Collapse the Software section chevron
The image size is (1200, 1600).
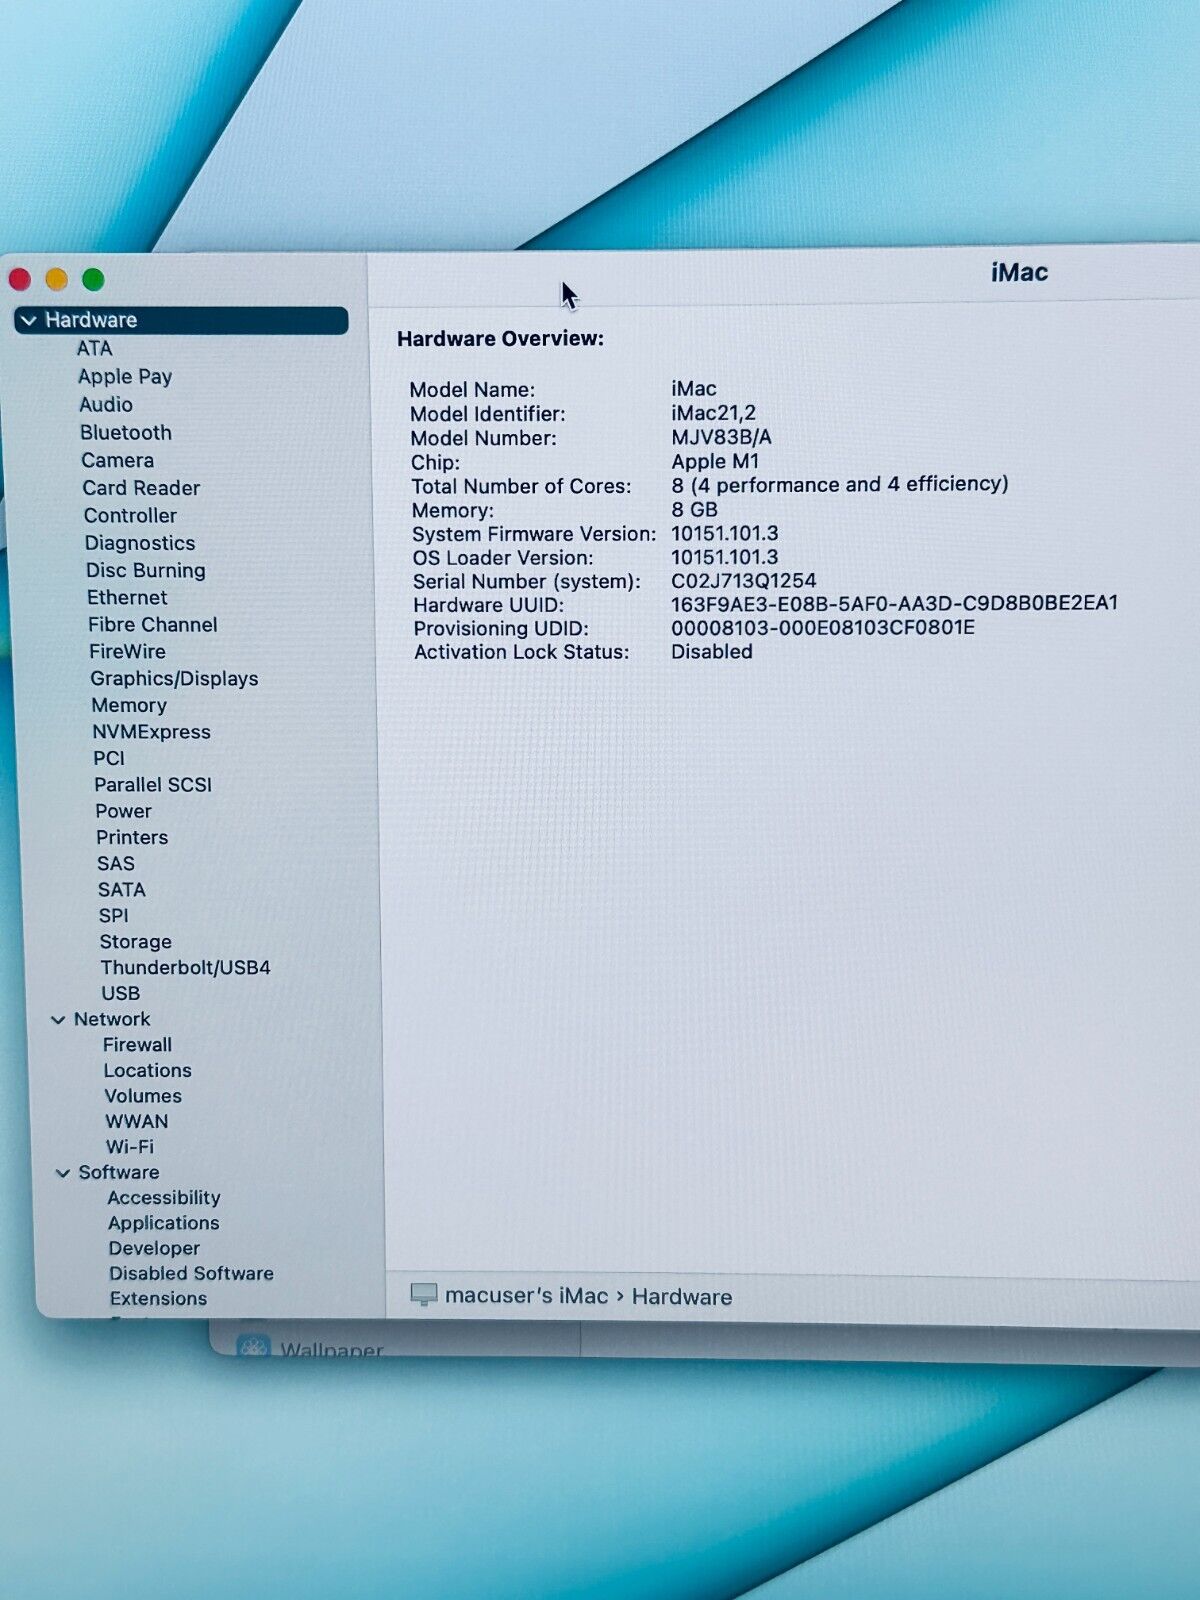(x=63, y=1173)
